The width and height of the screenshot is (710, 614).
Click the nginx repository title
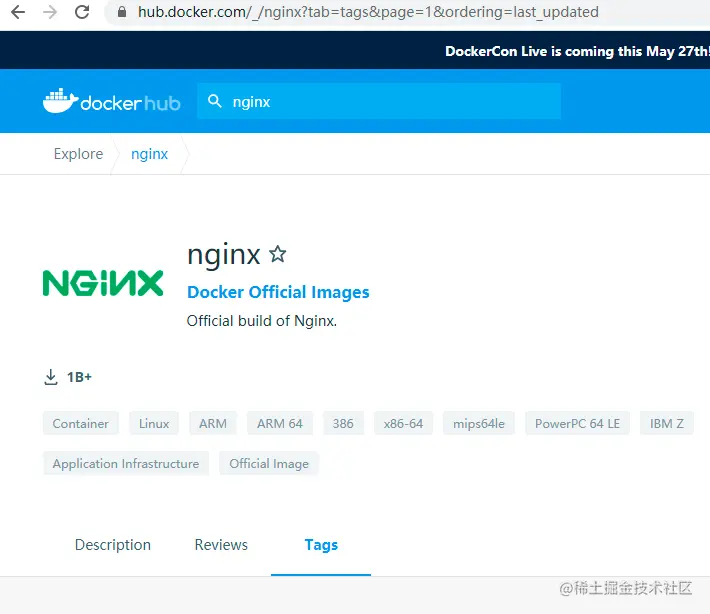(224, 254)
